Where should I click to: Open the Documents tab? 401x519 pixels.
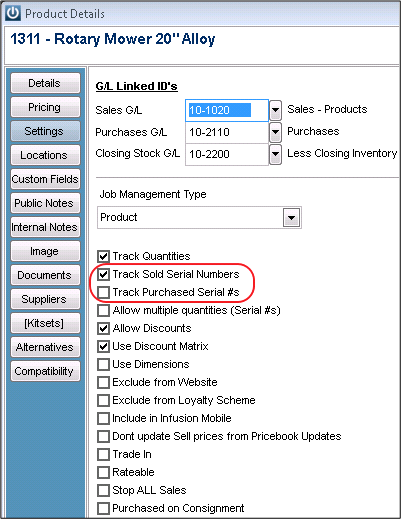[x=45, y=275]
